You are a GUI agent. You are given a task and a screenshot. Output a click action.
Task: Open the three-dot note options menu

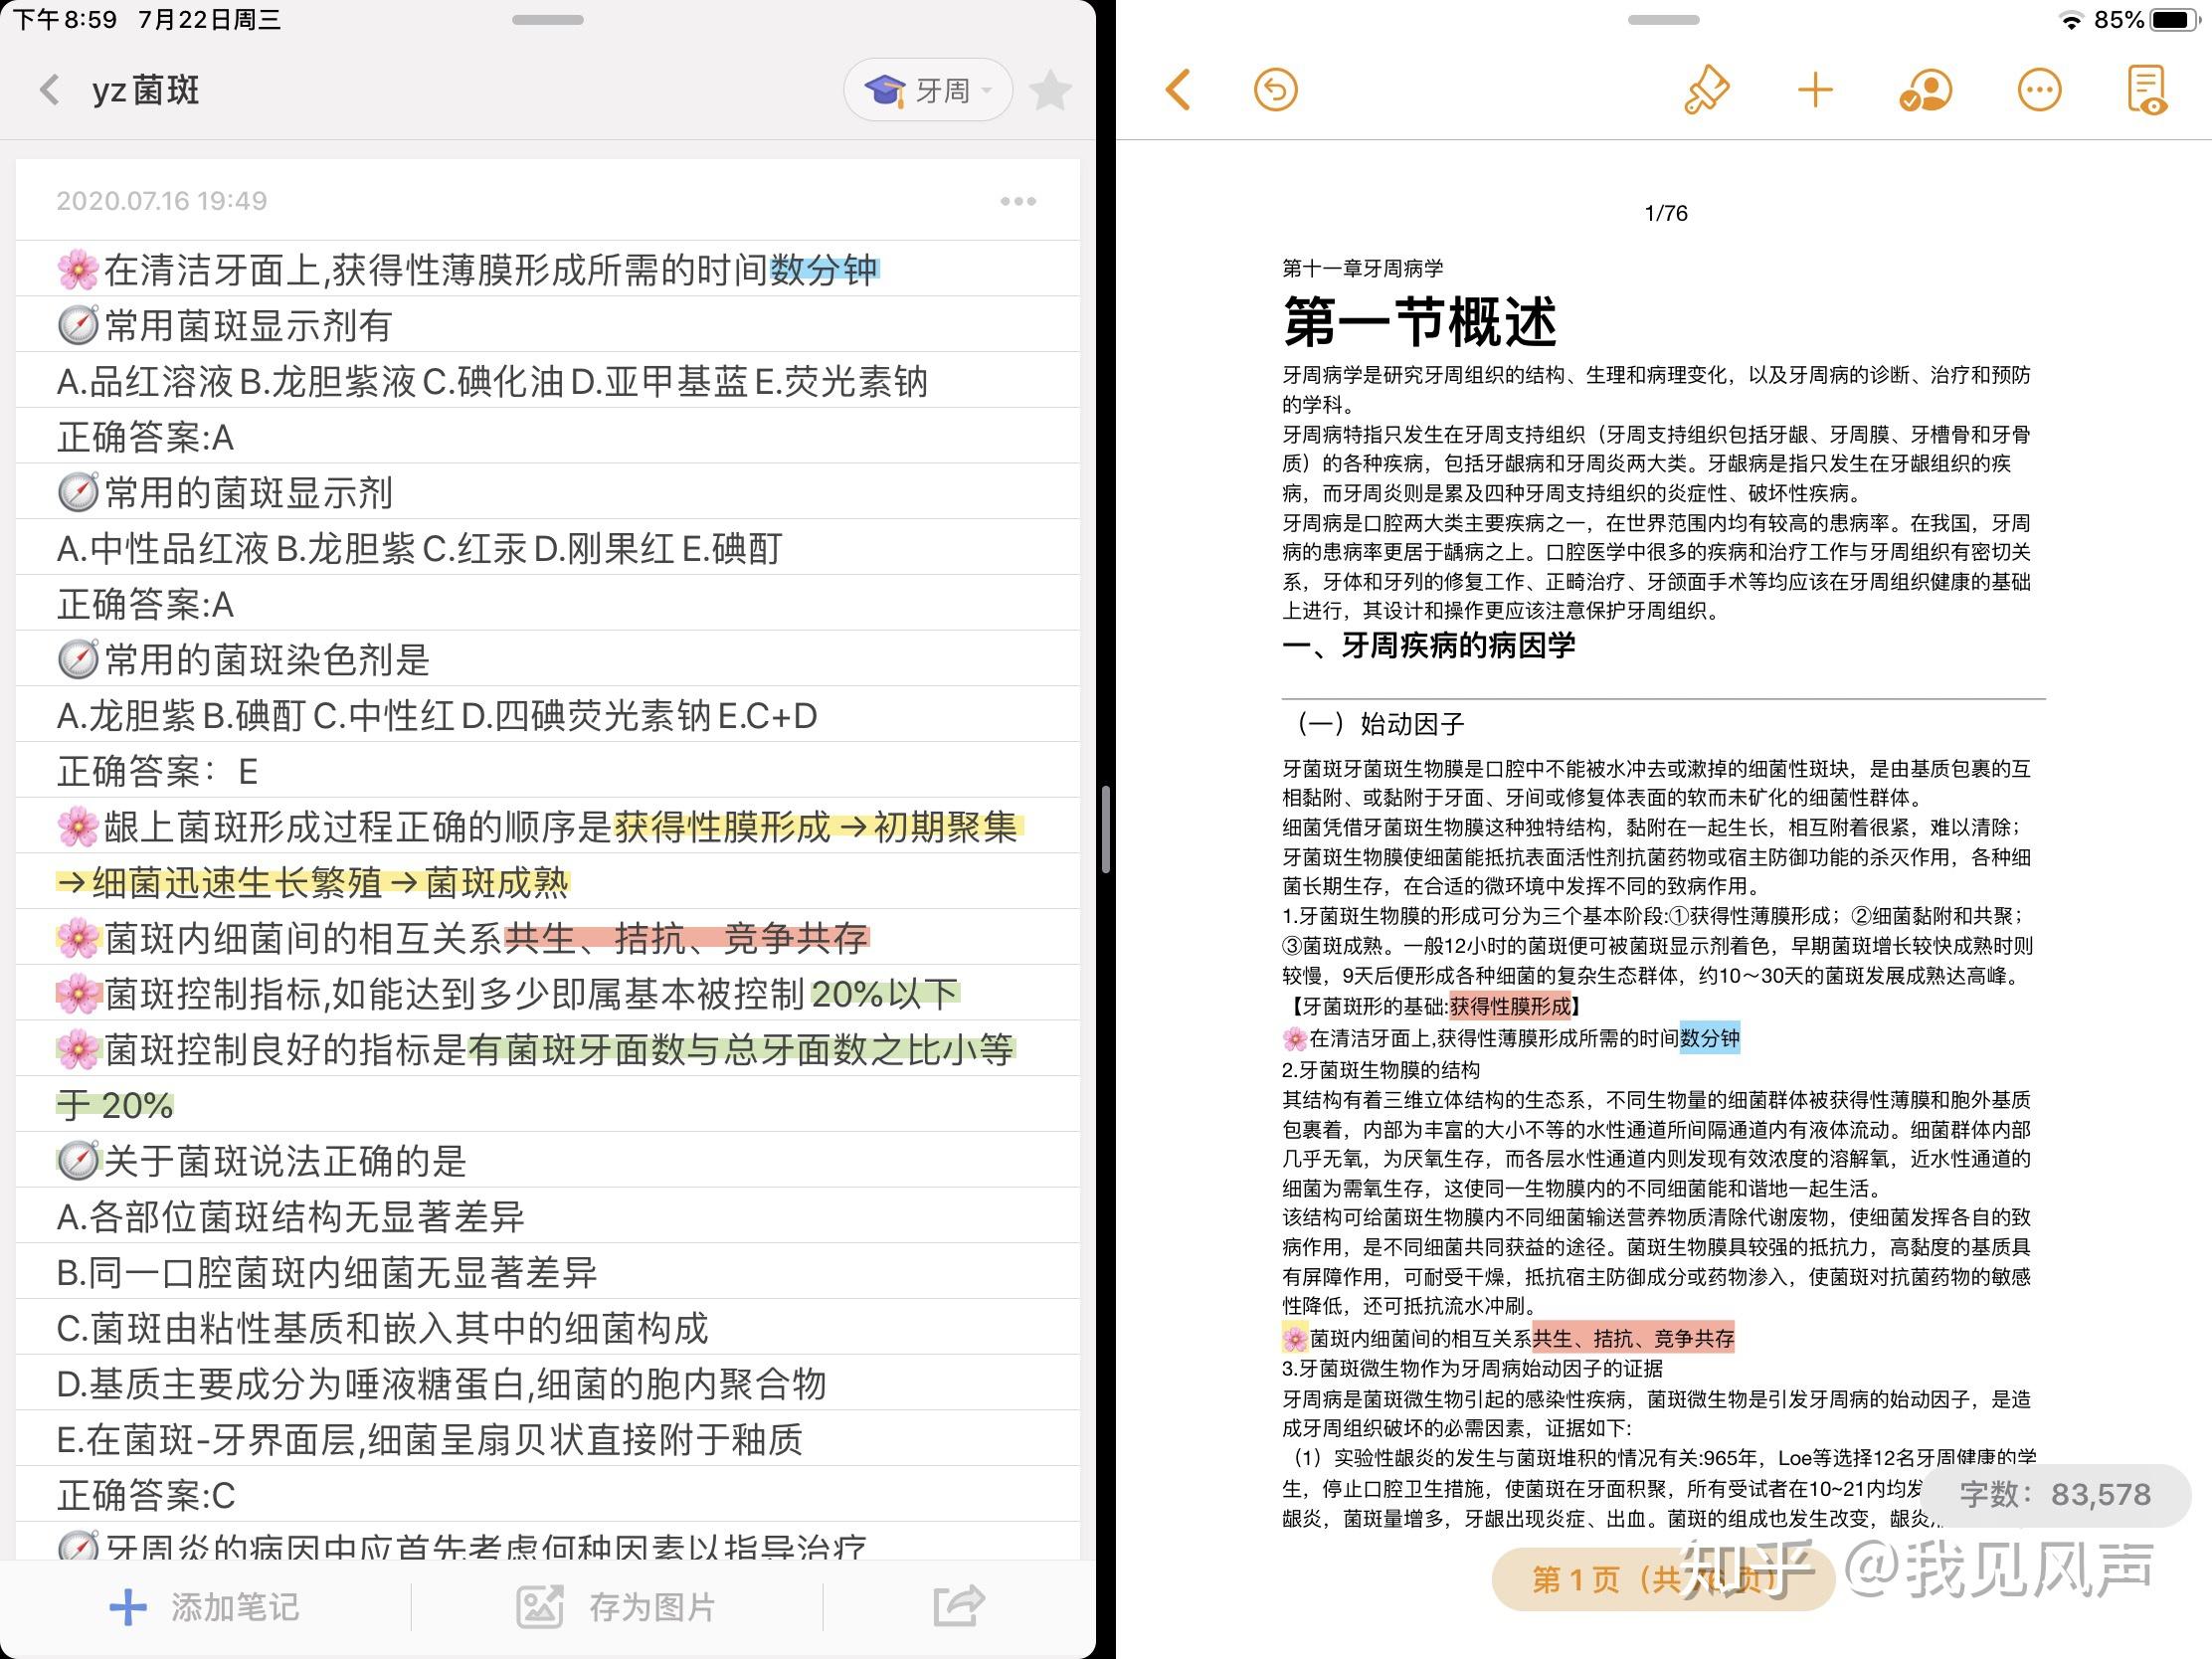point(1017,201)
